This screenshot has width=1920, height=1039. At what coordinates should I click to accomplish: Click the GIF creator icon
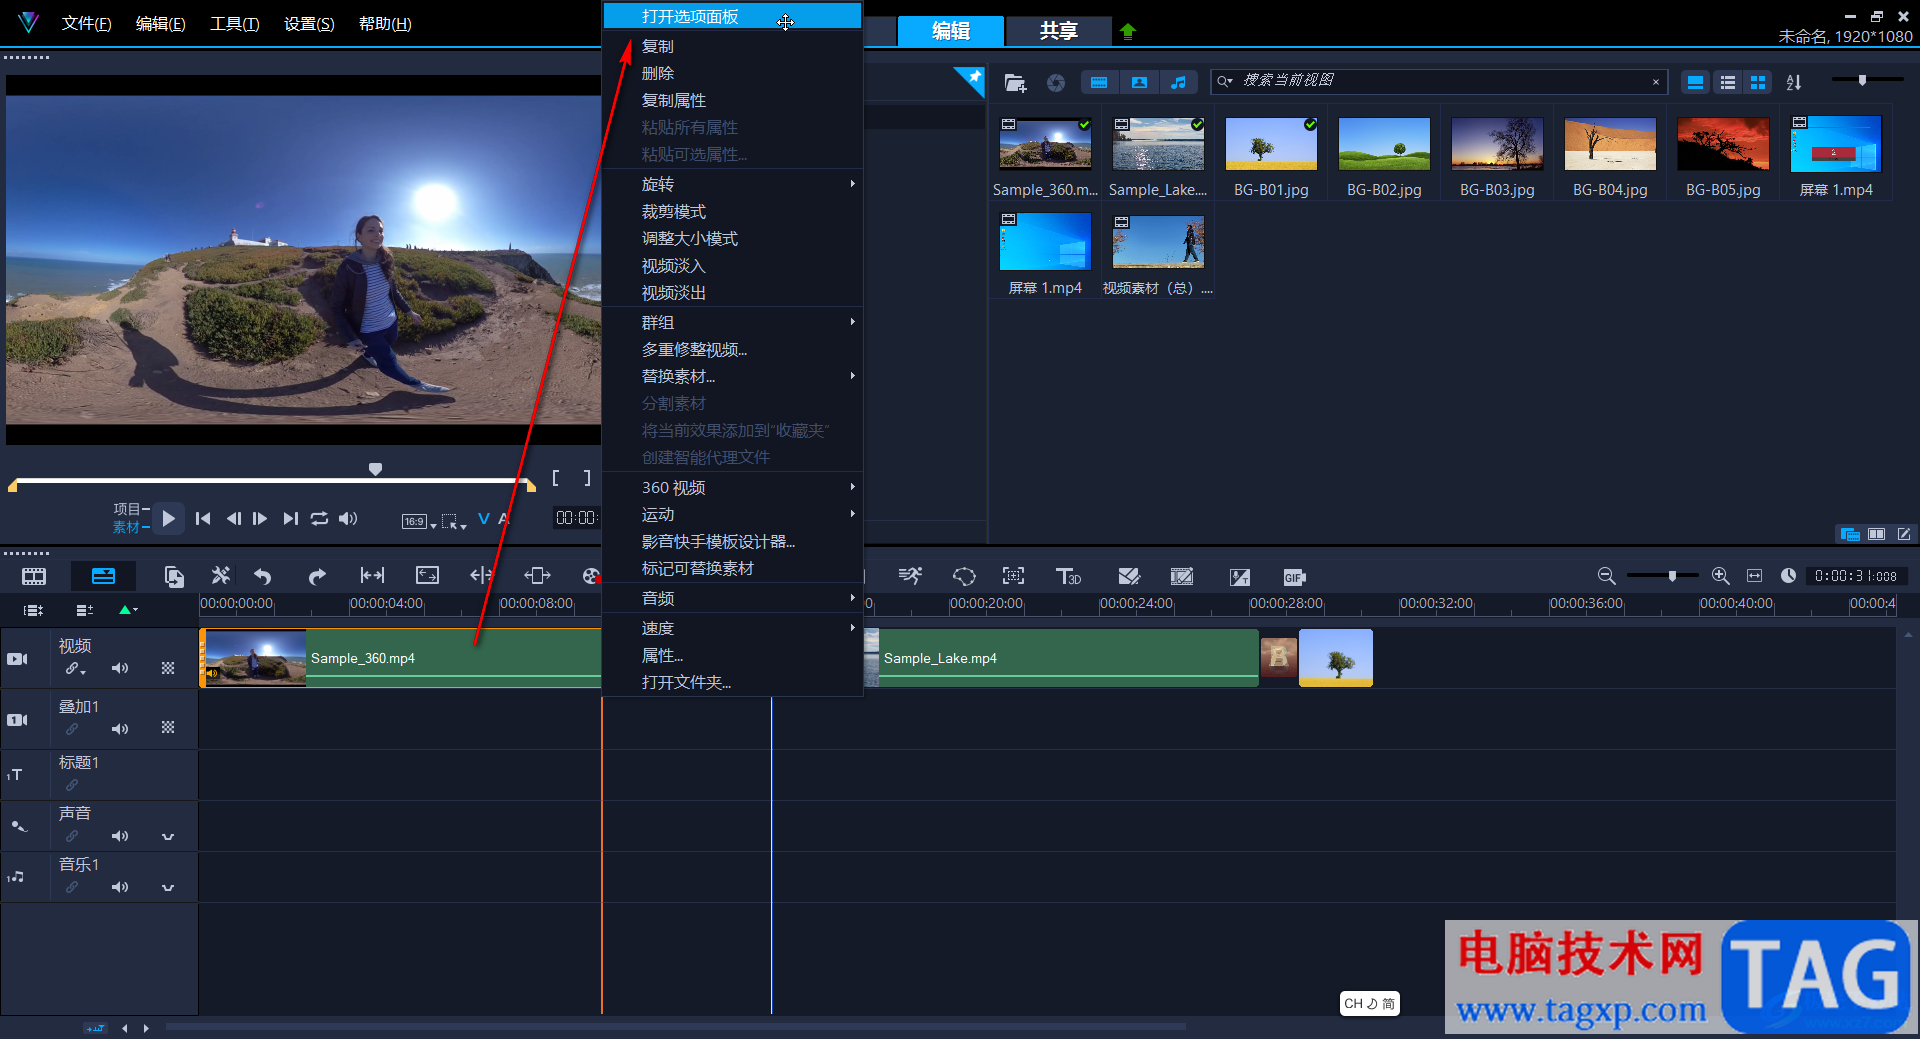point(1294,577)
